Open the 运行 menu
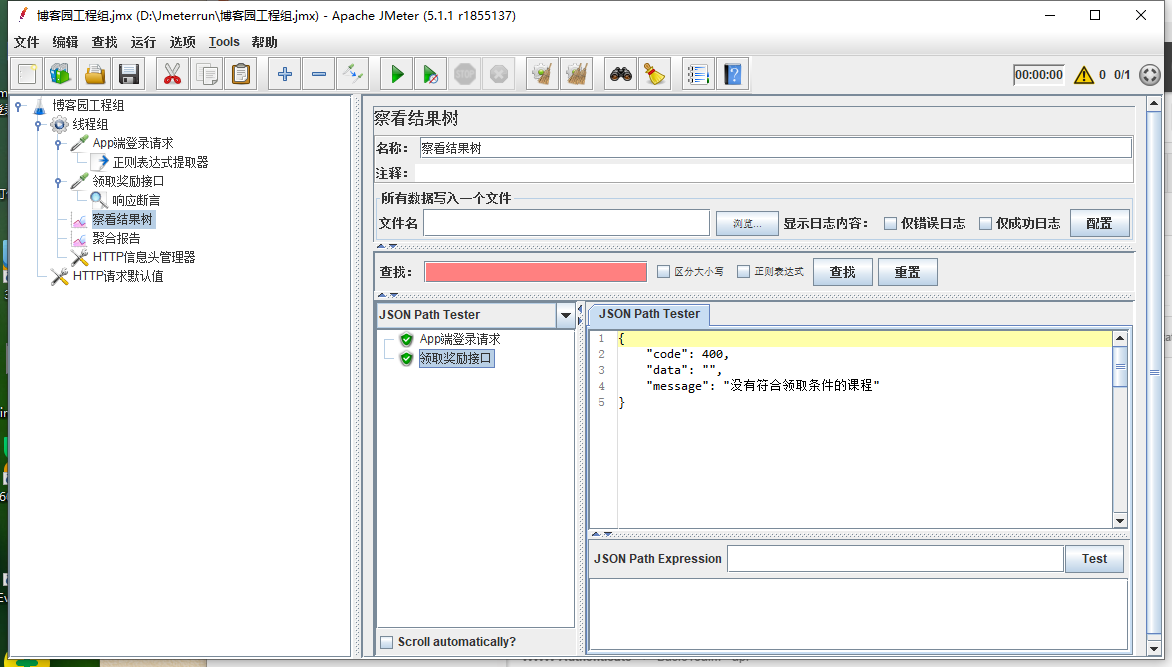 [x=143, y=42]
